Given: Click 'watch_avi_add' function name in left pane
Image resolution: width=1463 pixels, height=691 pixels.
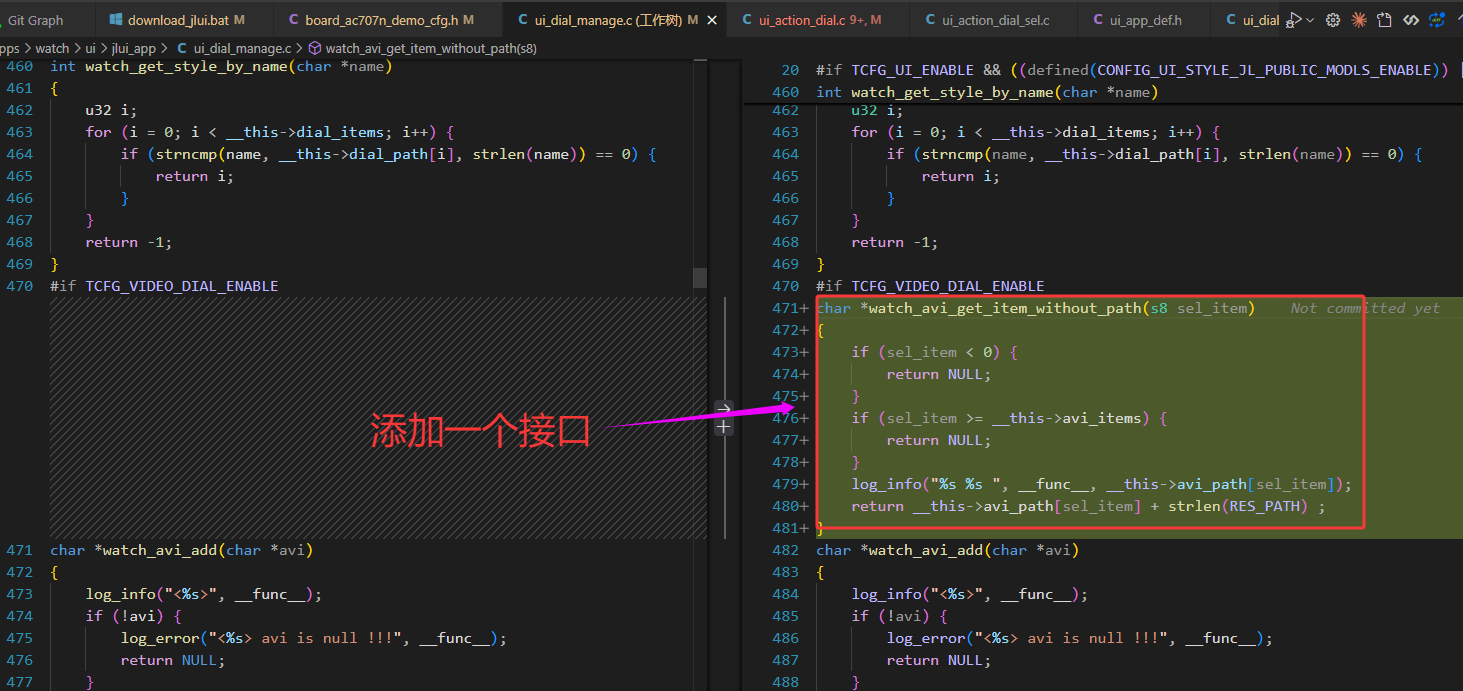Looking at the screenshot, I should (x=160, y=550).
